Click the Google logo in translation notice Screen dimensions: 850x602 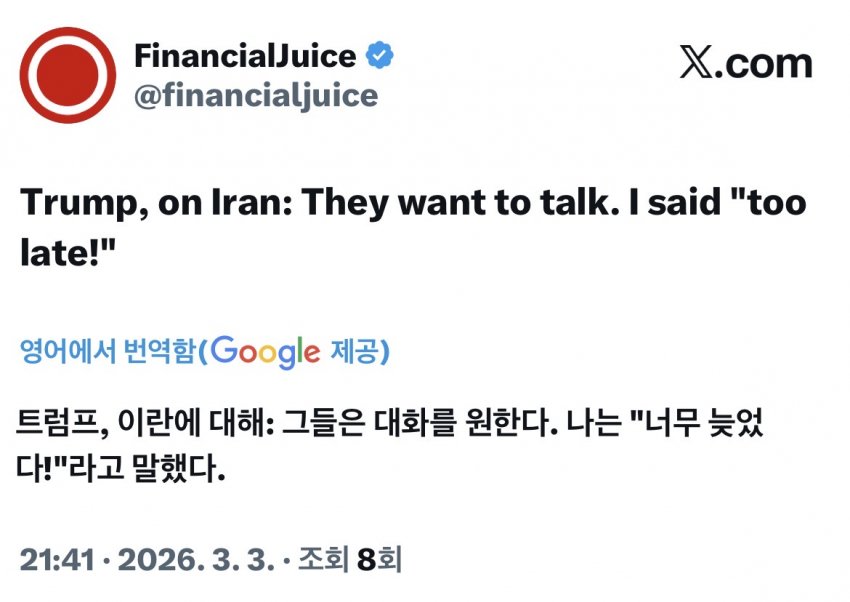coord(266,351)
